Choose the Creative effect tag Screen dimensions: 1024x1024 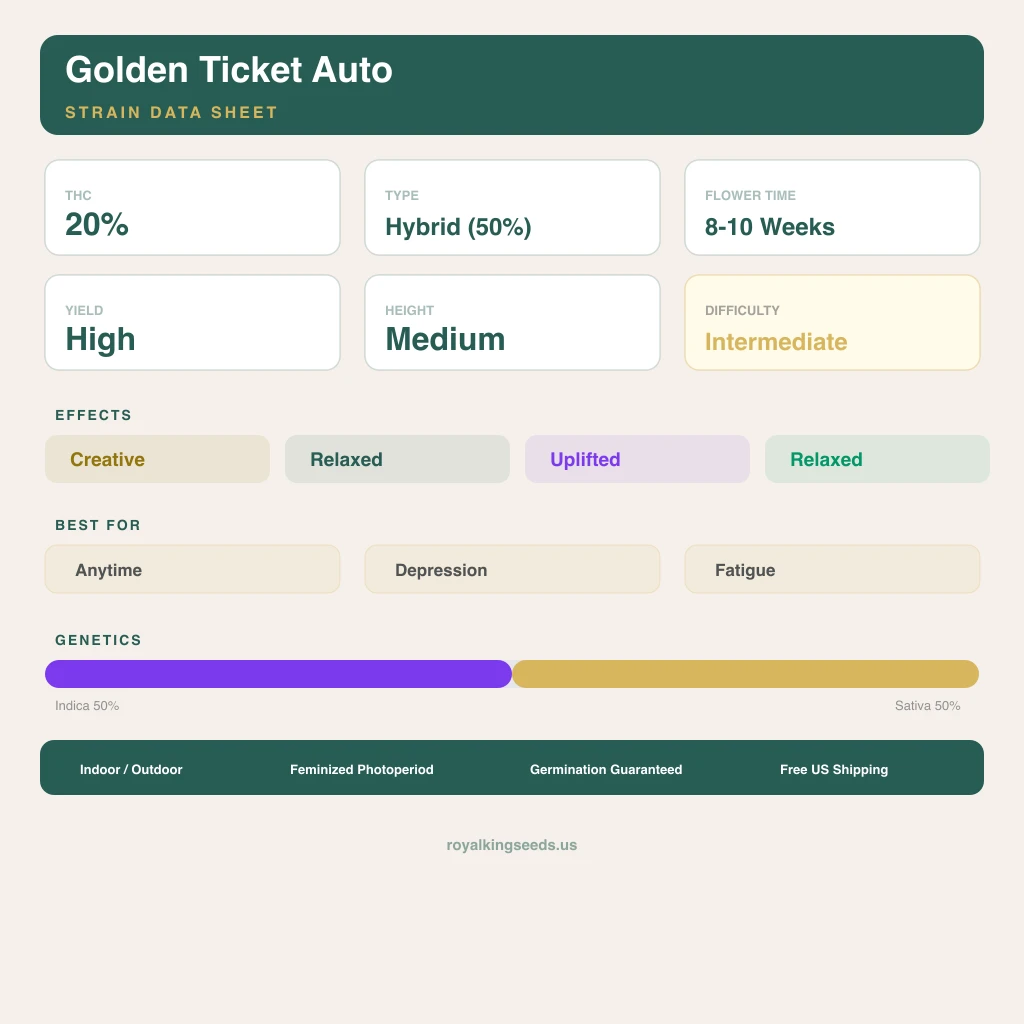click(x=157, y=459)
